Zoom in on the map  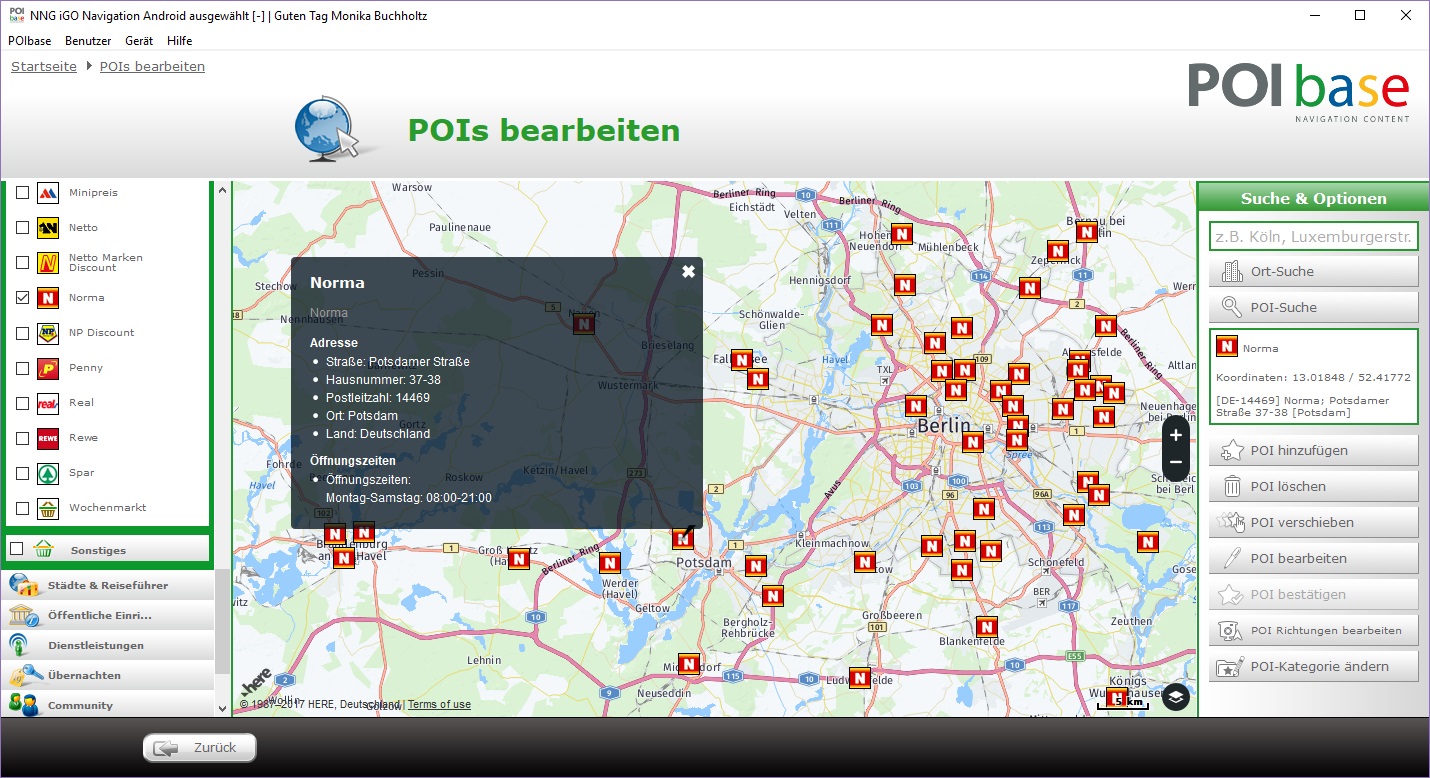[1175, 435]
